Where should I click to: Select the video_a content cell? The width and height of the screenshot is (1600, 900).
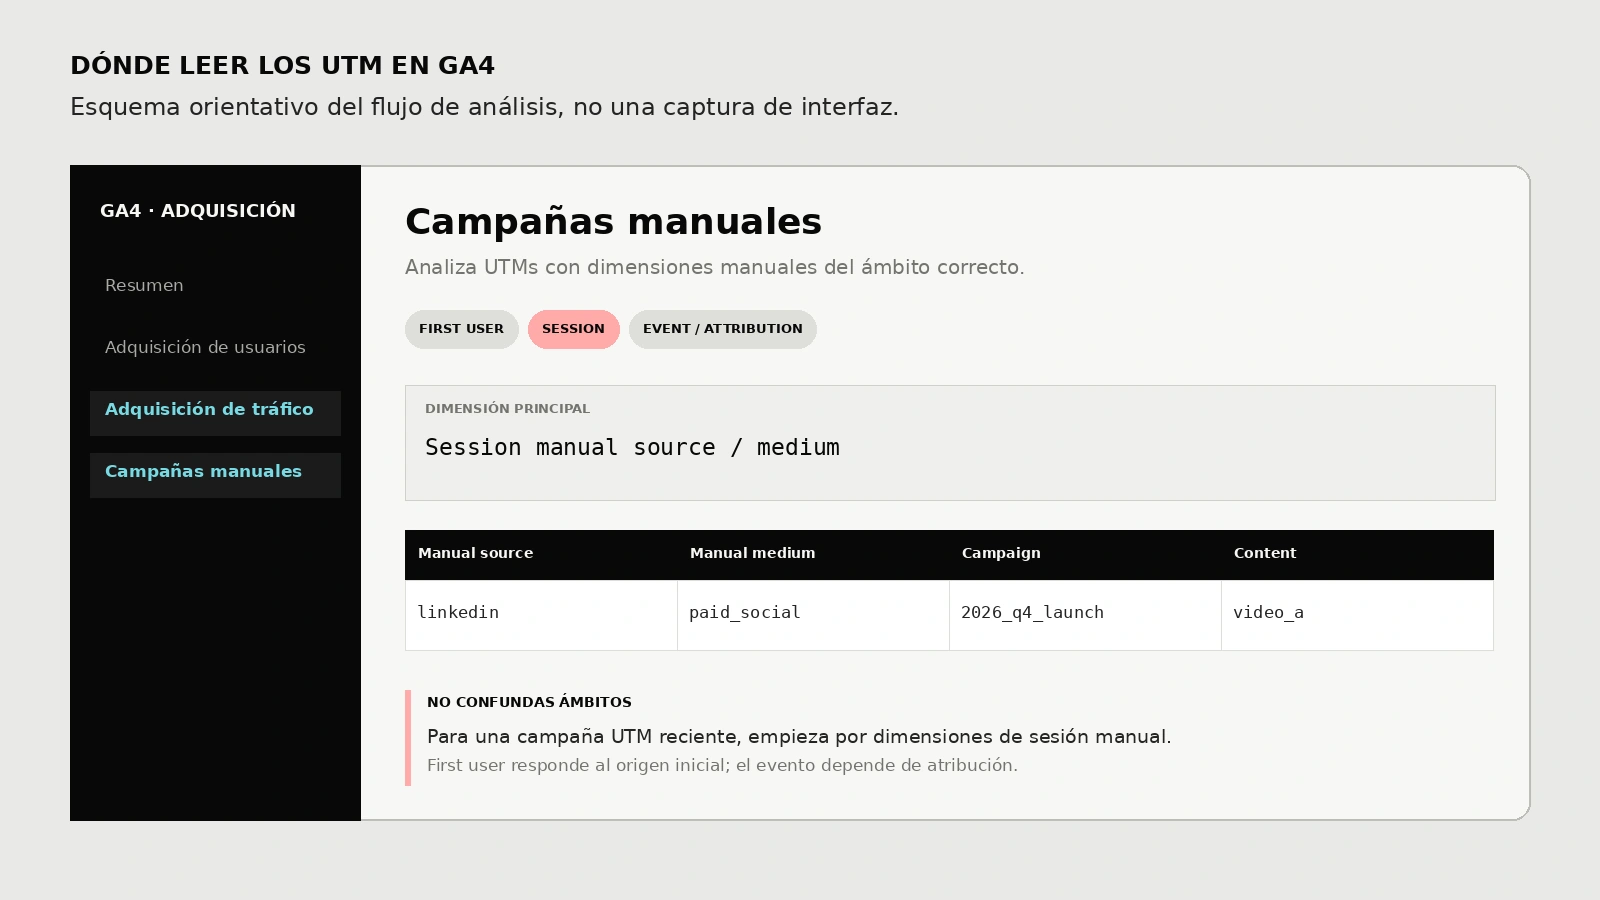pos(1357,615)
